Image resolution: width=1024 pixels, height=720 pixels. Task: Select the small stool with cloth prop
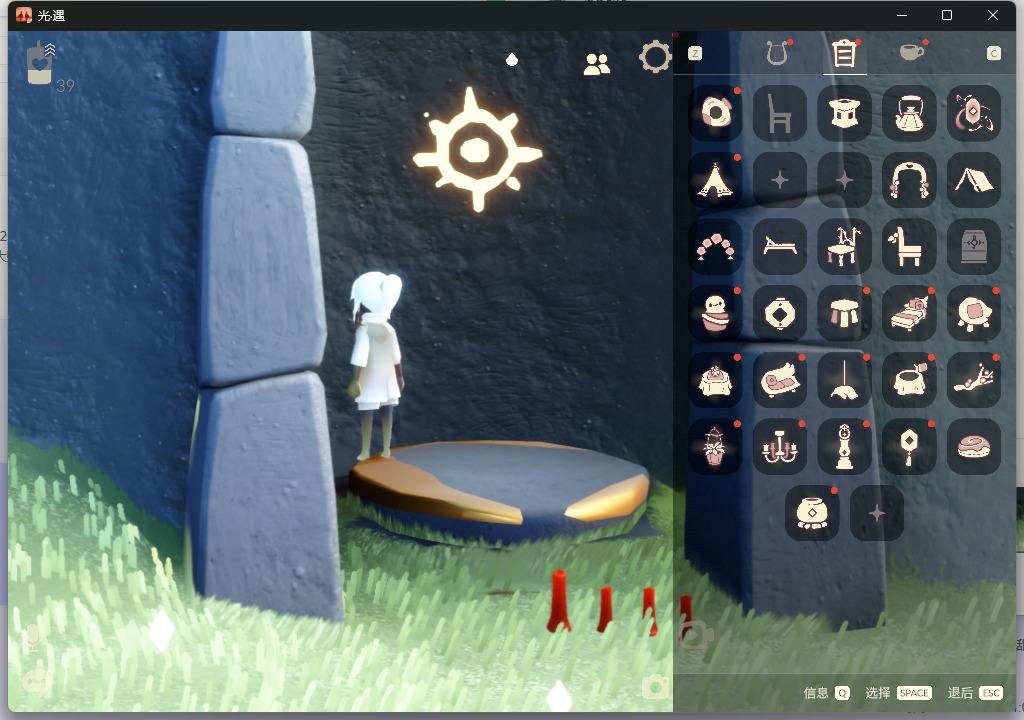pyautogui.click(x=844, y=313)
